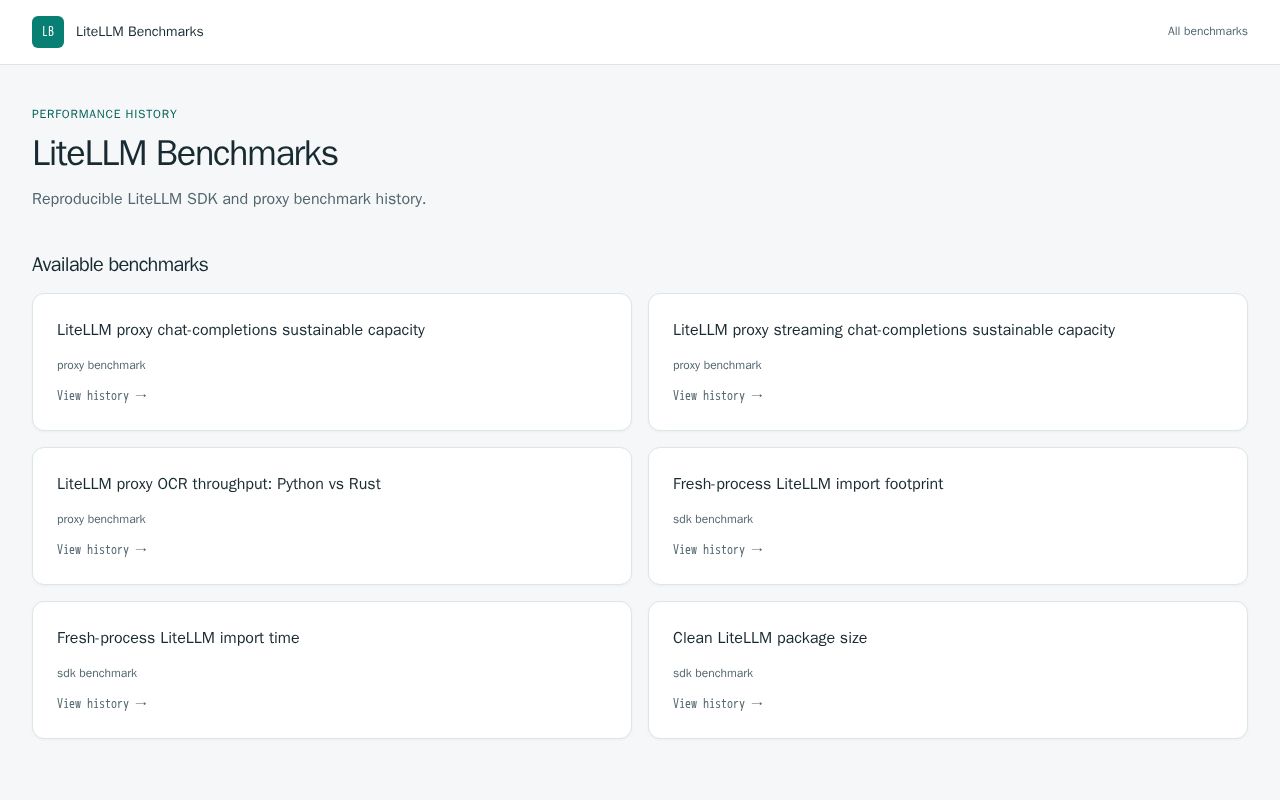Click proxy benchmark label under streaming chat-completions
Image resolution: width=1280 pixels, height=800 pixels.
717,365
